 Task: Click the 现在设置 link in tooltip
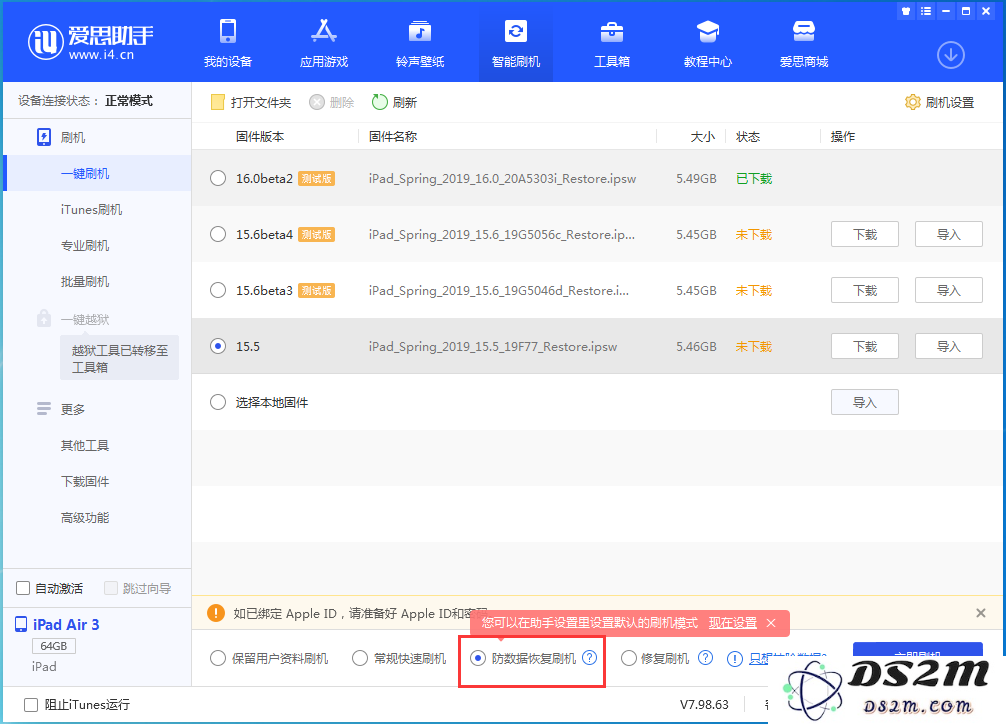pos(733,623)
